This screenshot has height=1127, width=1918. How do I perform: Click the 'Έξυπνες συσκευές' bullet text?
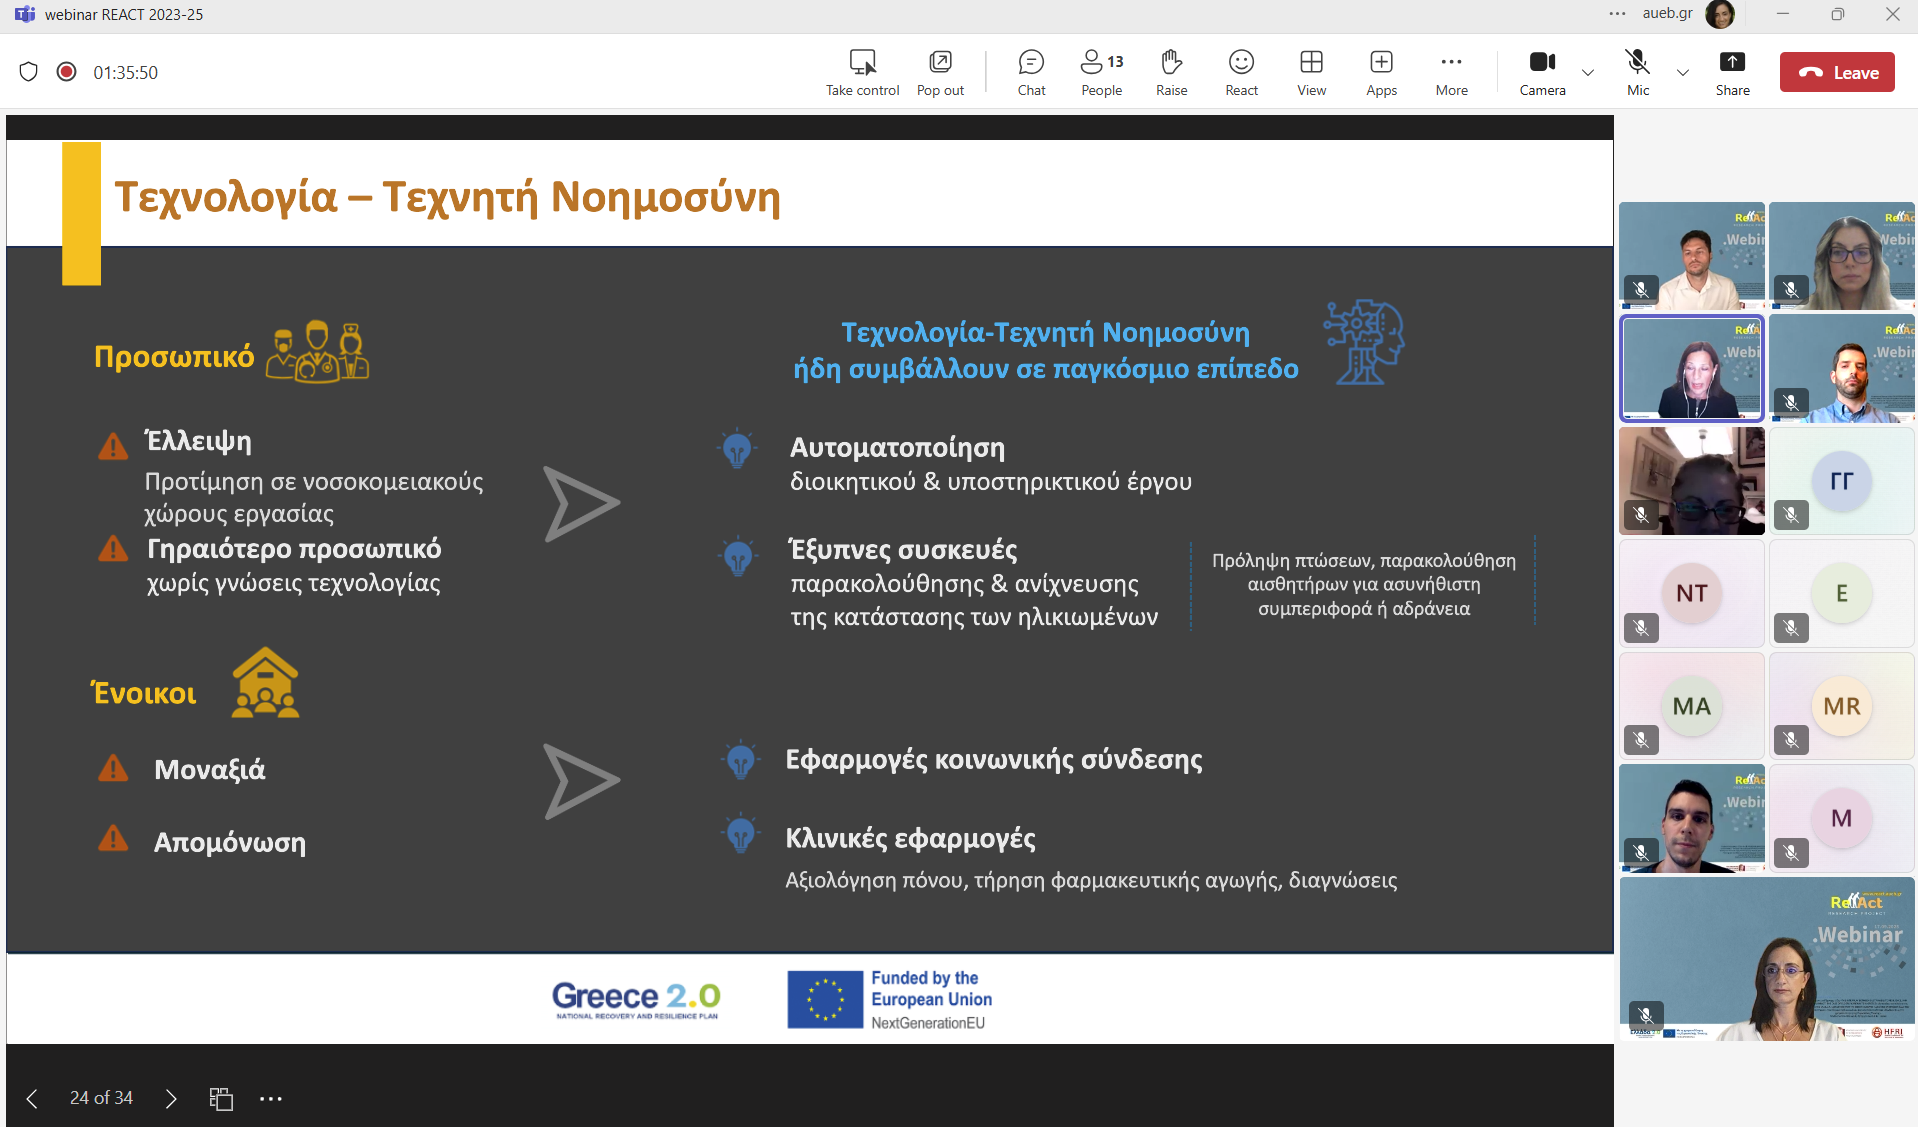coord(902,550)
